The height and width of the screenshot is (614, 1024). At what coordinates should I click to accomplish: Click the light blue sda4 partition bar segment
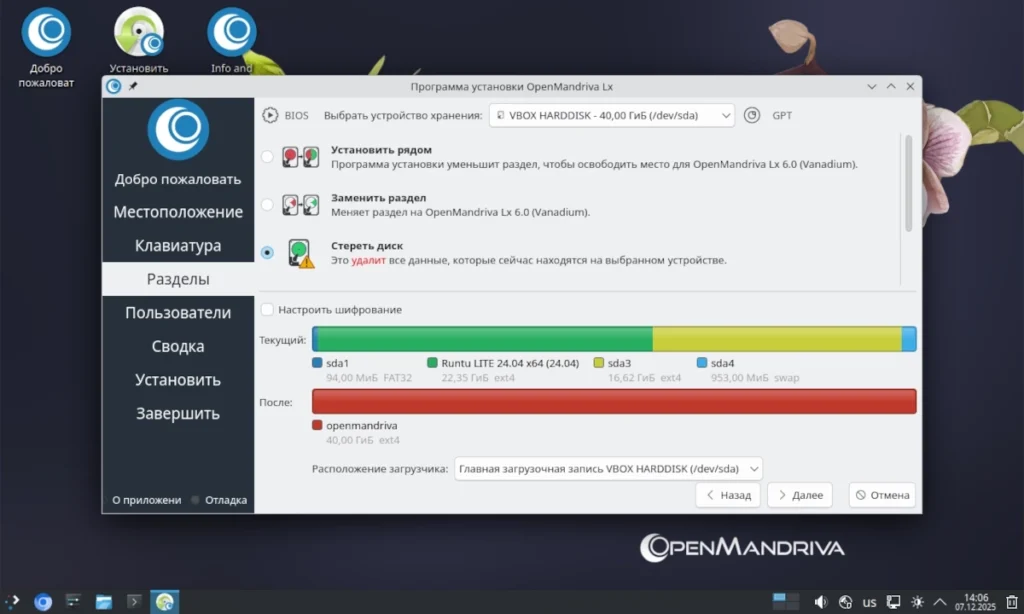pyautogui.click(x=909, y=339)
